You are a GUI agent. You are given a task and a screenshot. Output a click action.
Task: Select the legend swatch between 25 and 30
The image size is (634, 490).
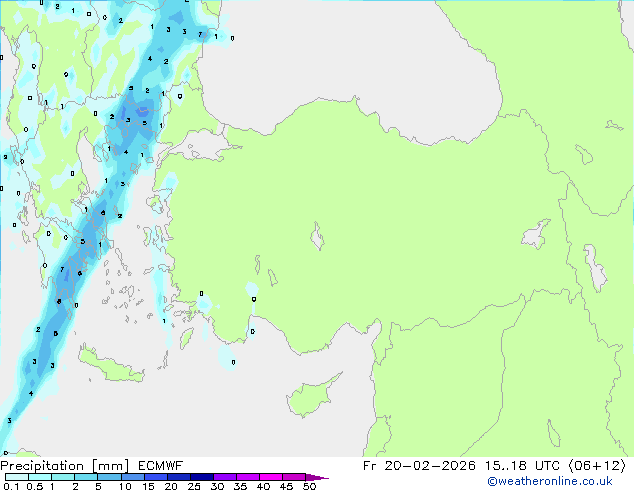click(202, 477)
